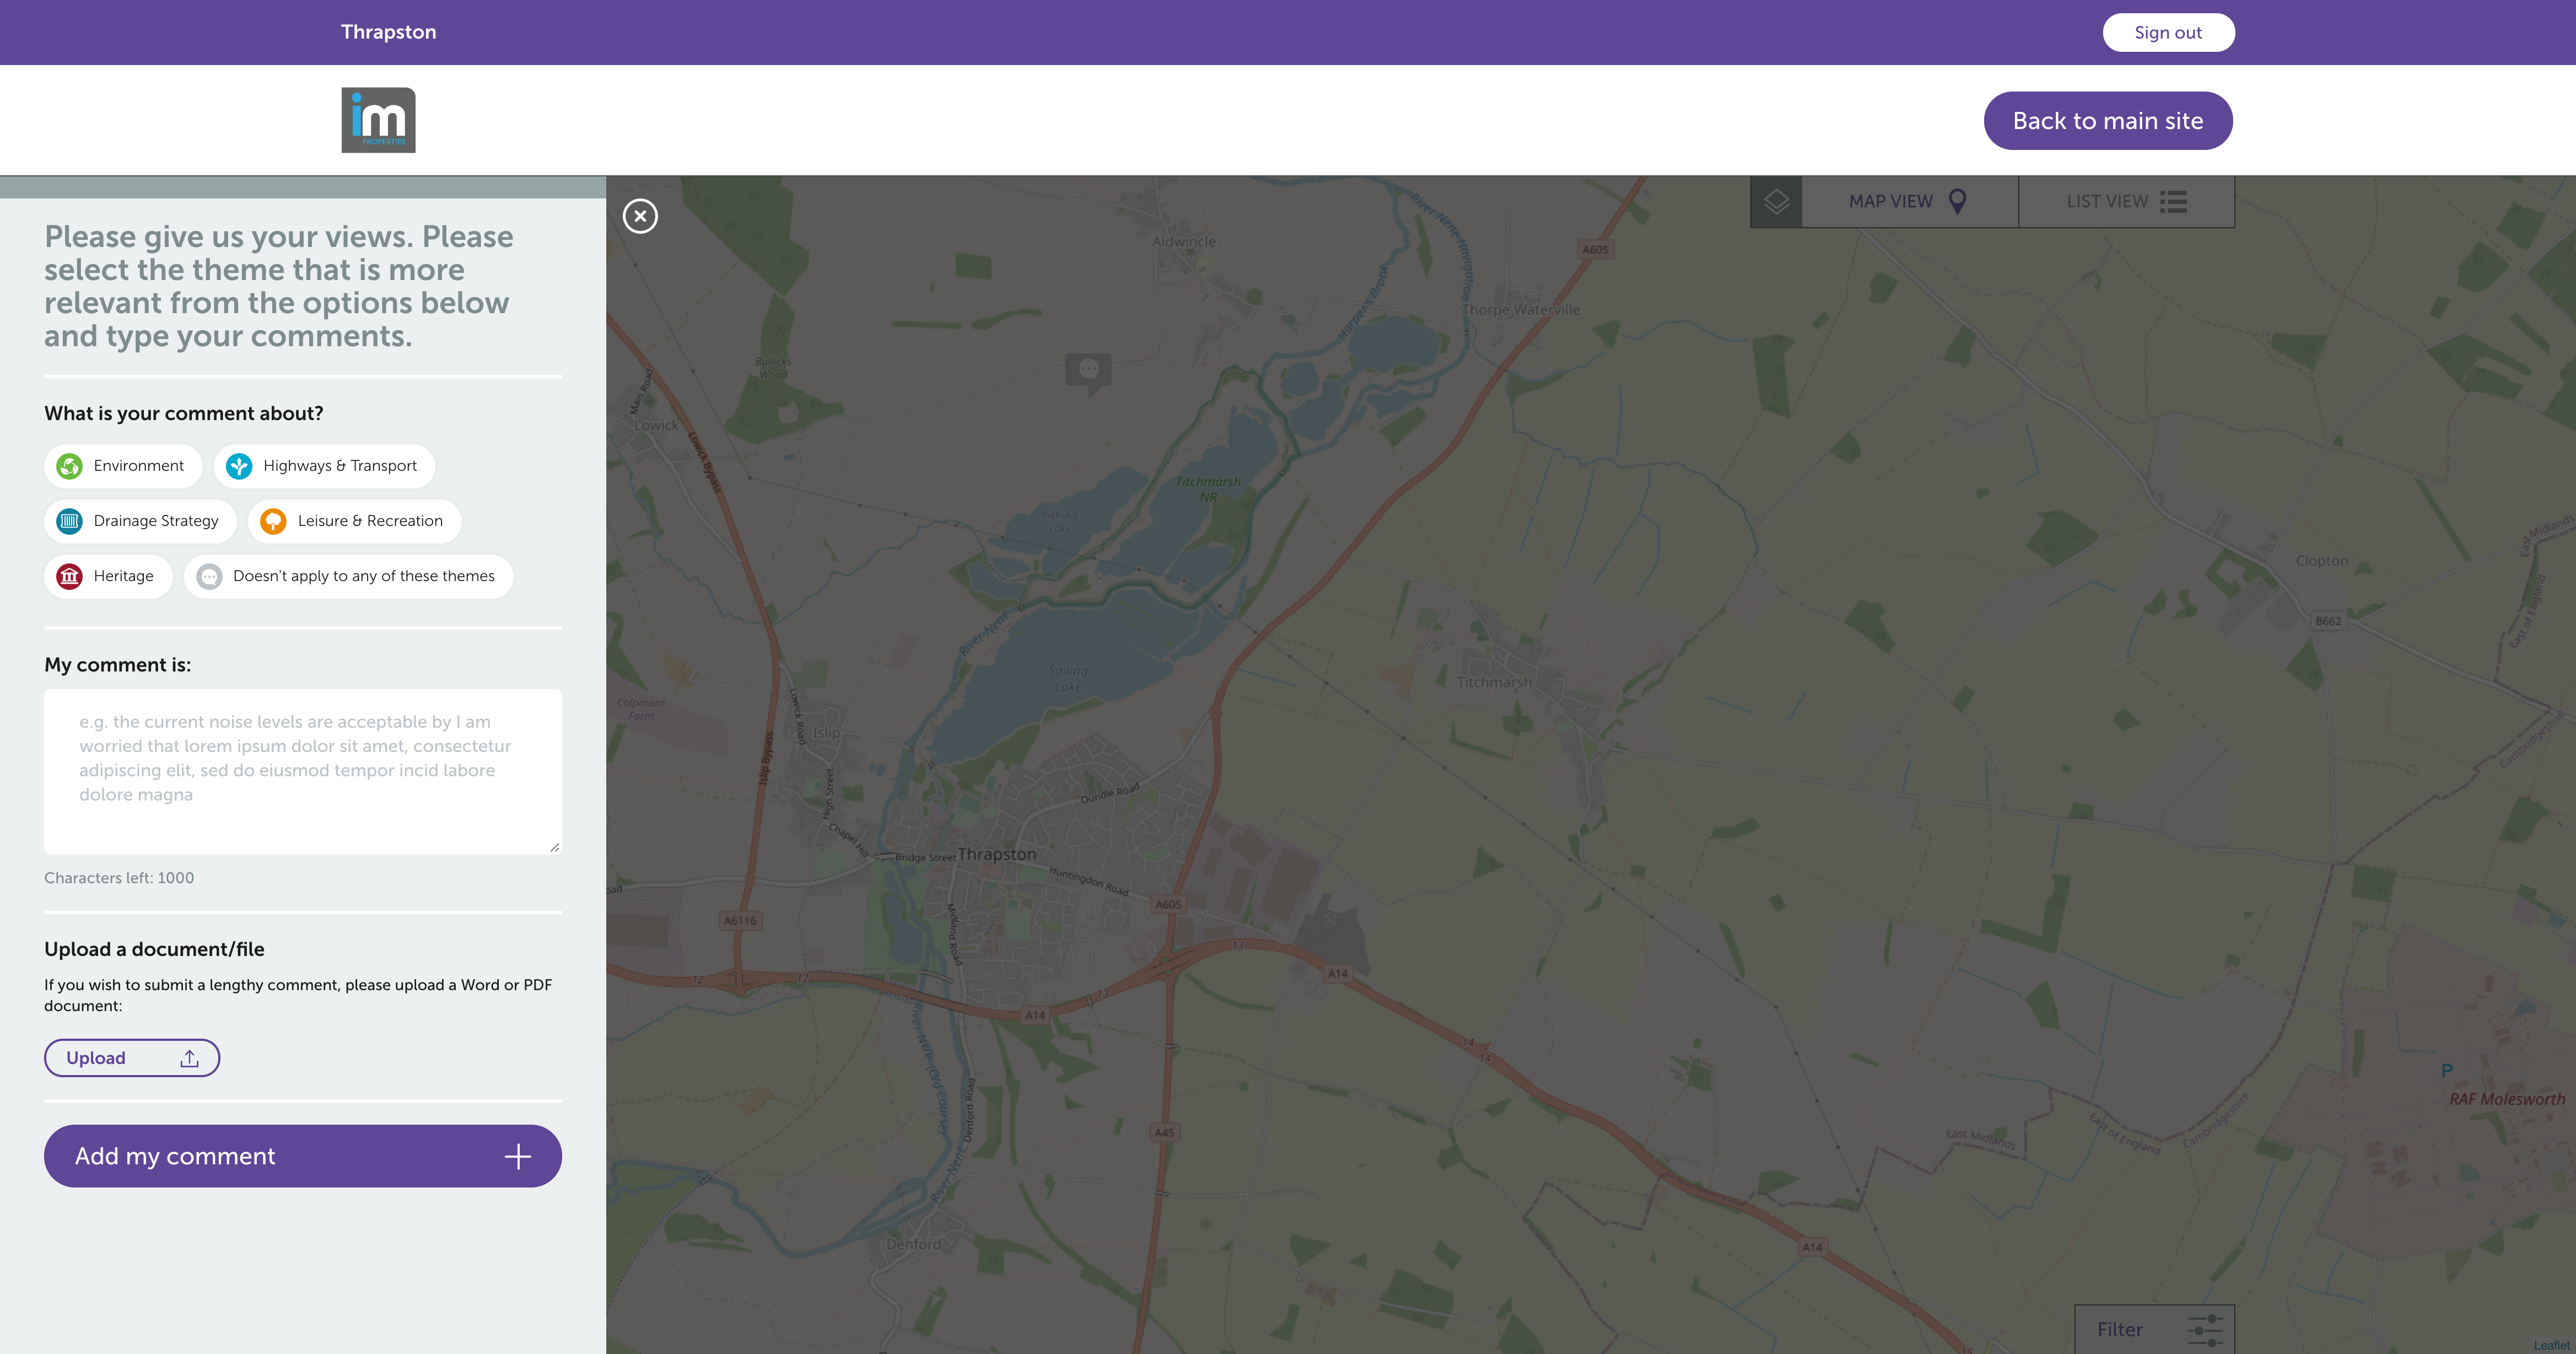Click the B662 road shield on map
The height and width of the screenshot is (1354, 2576).
pyautogui.click(x=2328, y=621)
